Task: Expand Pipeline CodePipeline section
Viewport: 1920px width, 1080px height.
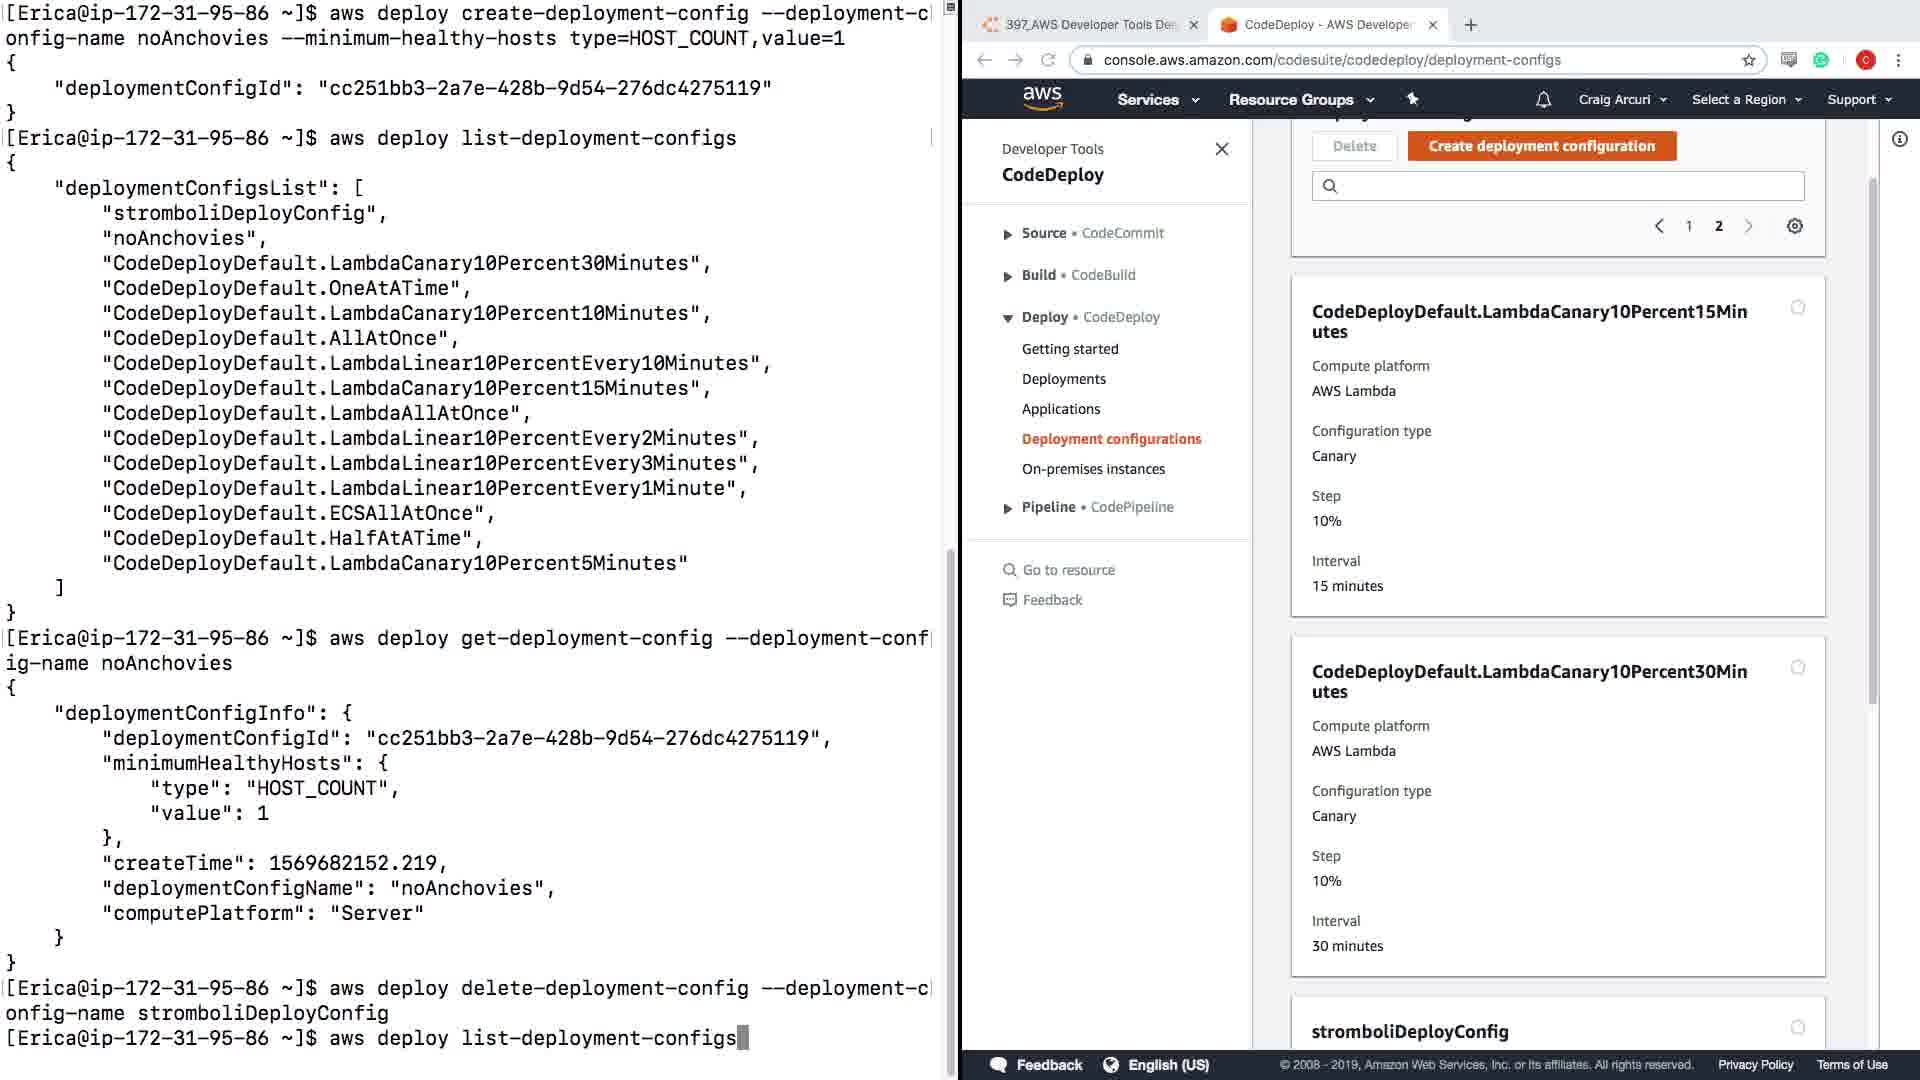Action: (x=1007, y=508)
